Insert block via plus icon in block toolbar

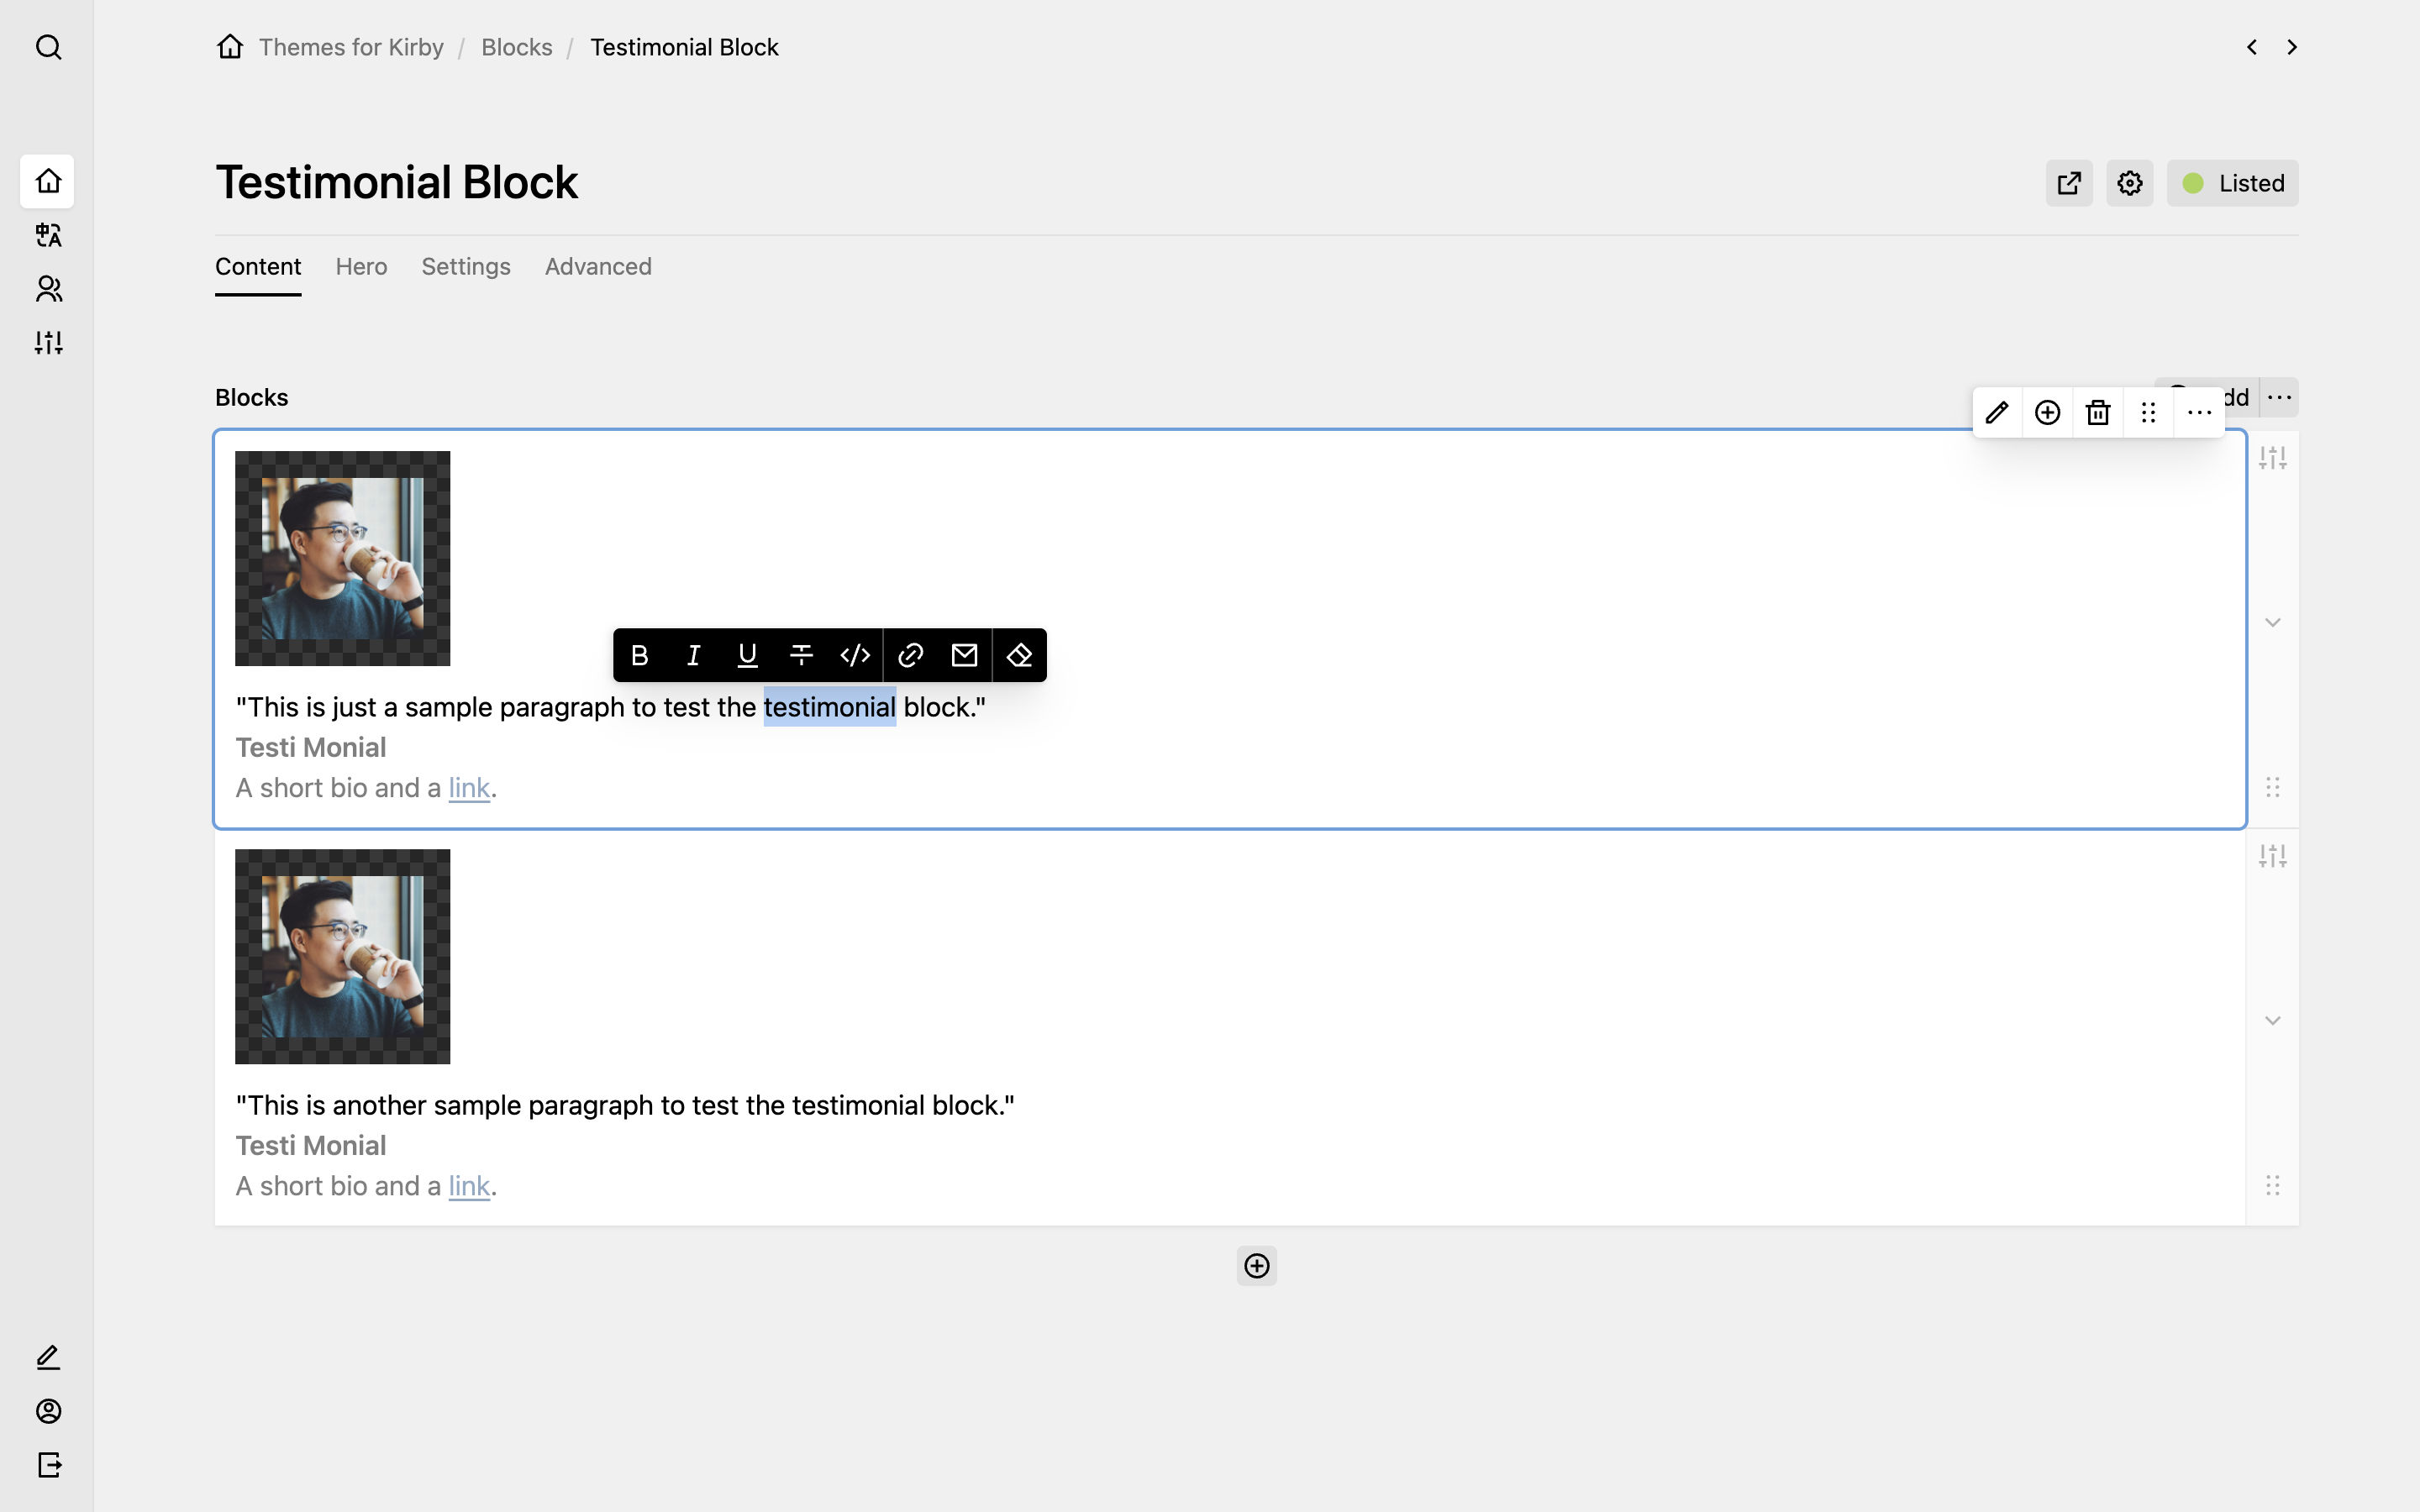(2048, 412)
